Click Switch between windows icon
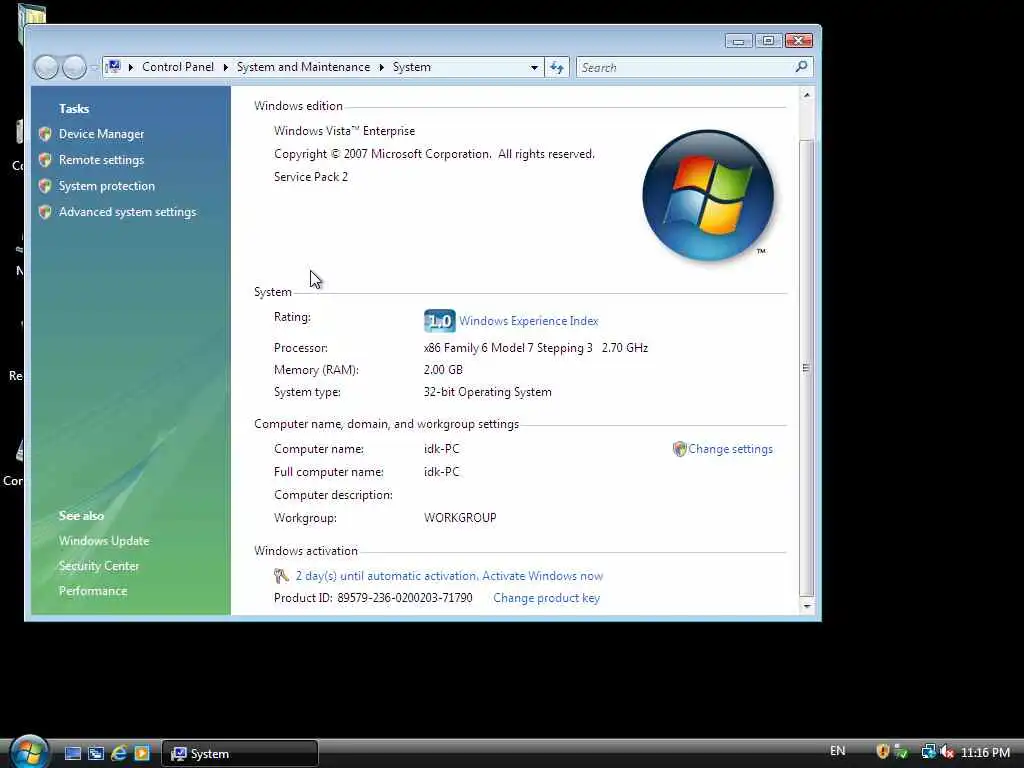 (x=96, y=753)
